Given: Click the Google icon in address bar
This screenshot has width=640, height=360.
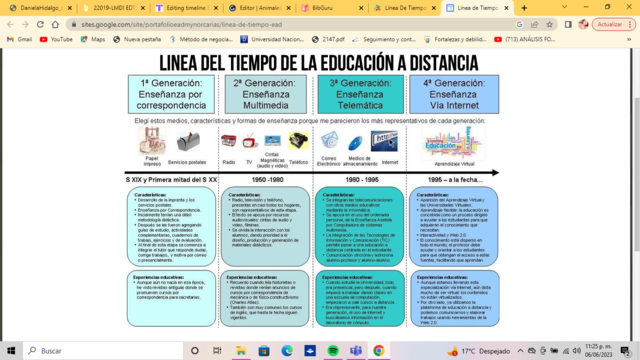Looking at the screenshot, I should [519, 24].
